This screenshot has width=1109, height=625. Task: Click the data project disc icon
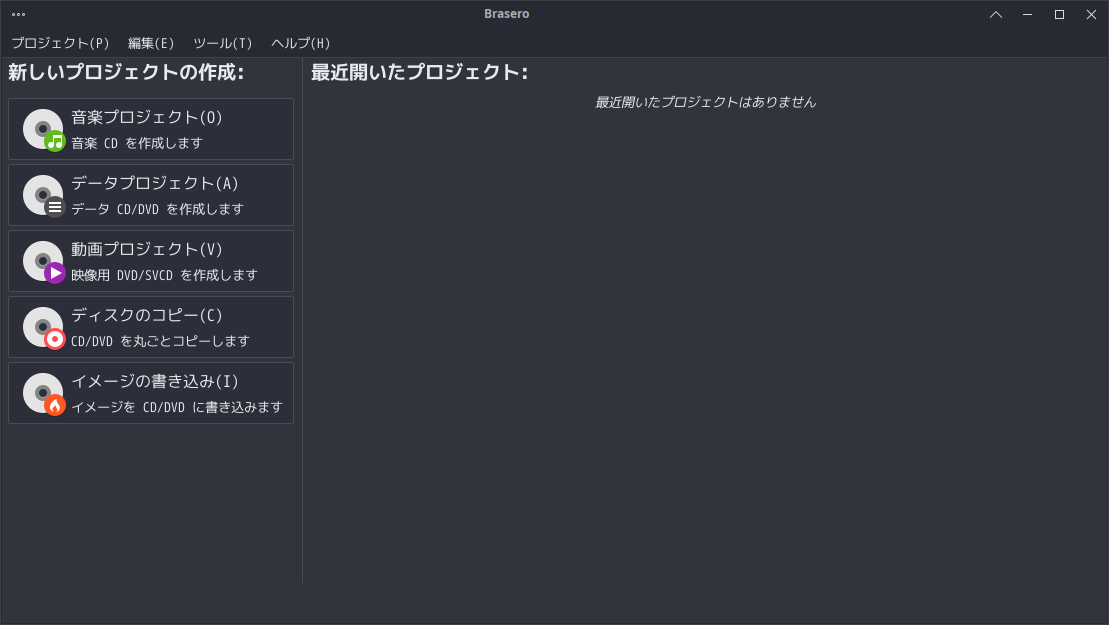[x=43, y=196]
